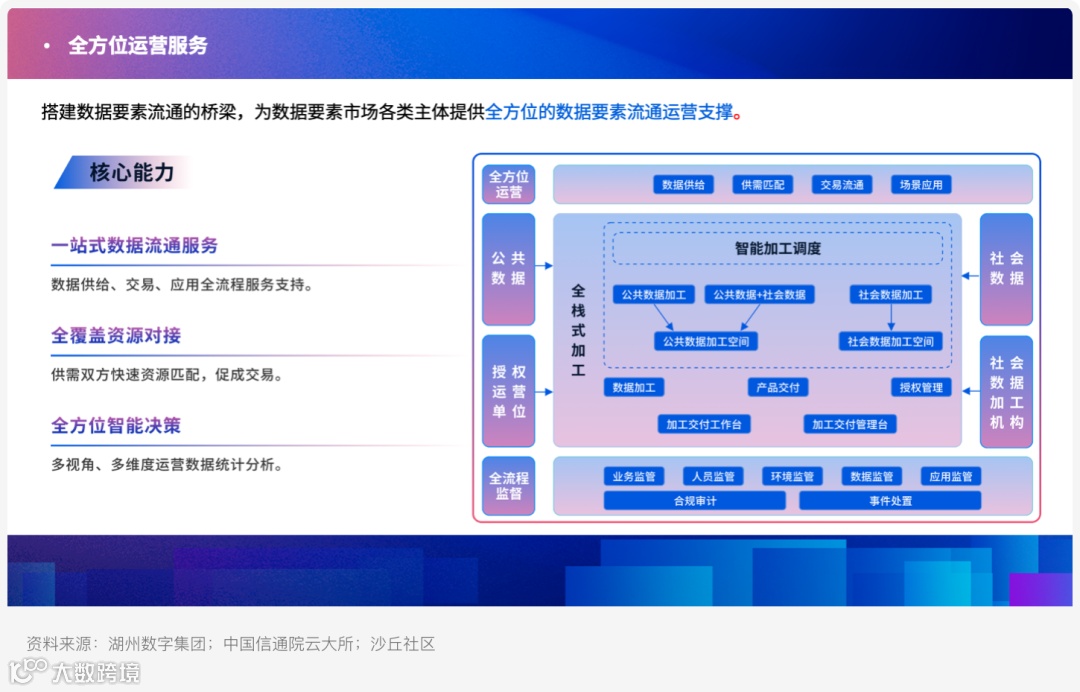
Task: Click blue text 全方位的数据要素流通运营支撑
Action: pos(609,112)
